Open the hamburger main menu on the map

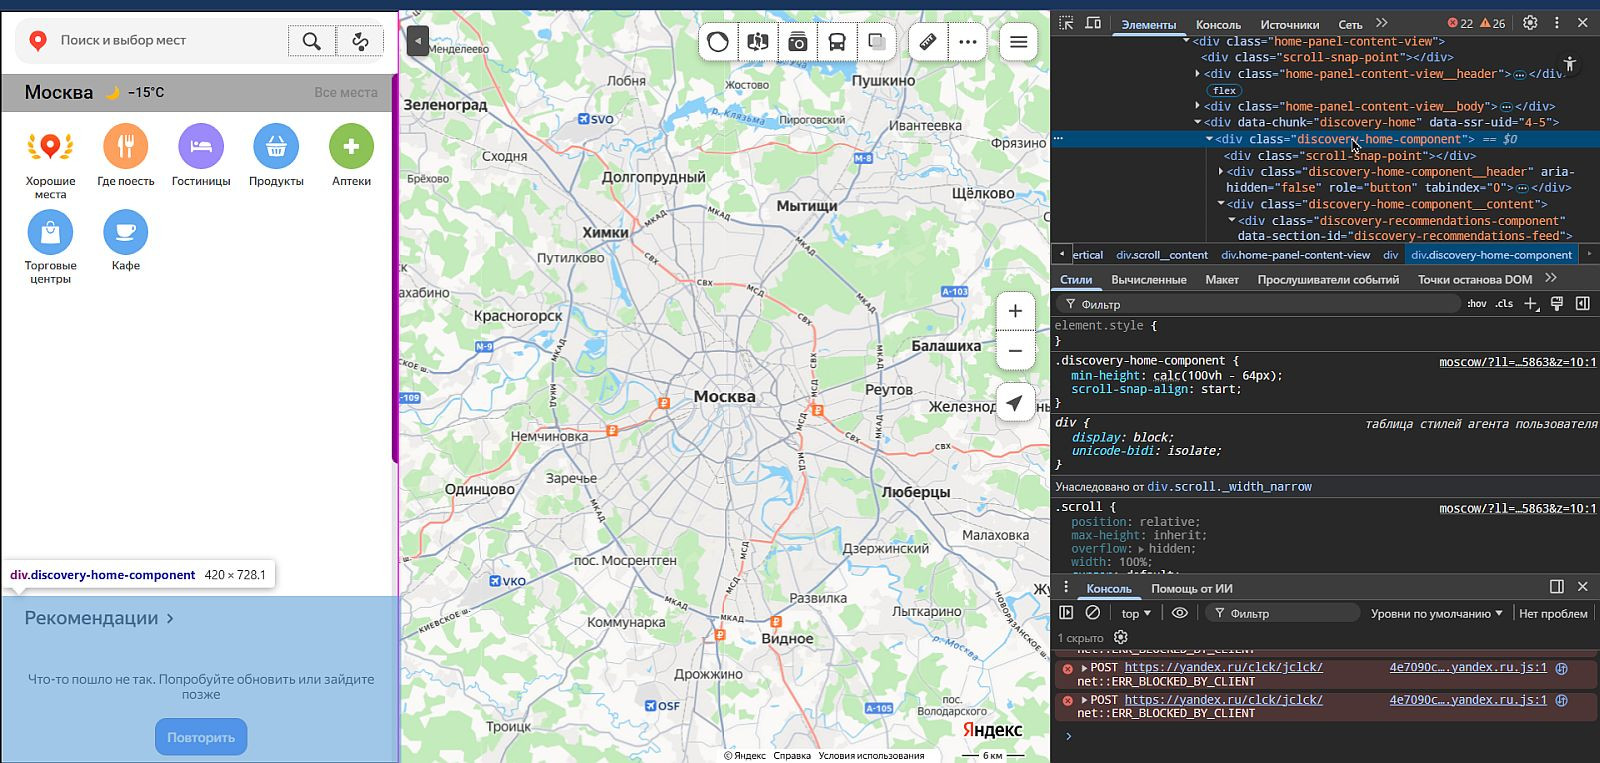click(x=1018, y=42)
